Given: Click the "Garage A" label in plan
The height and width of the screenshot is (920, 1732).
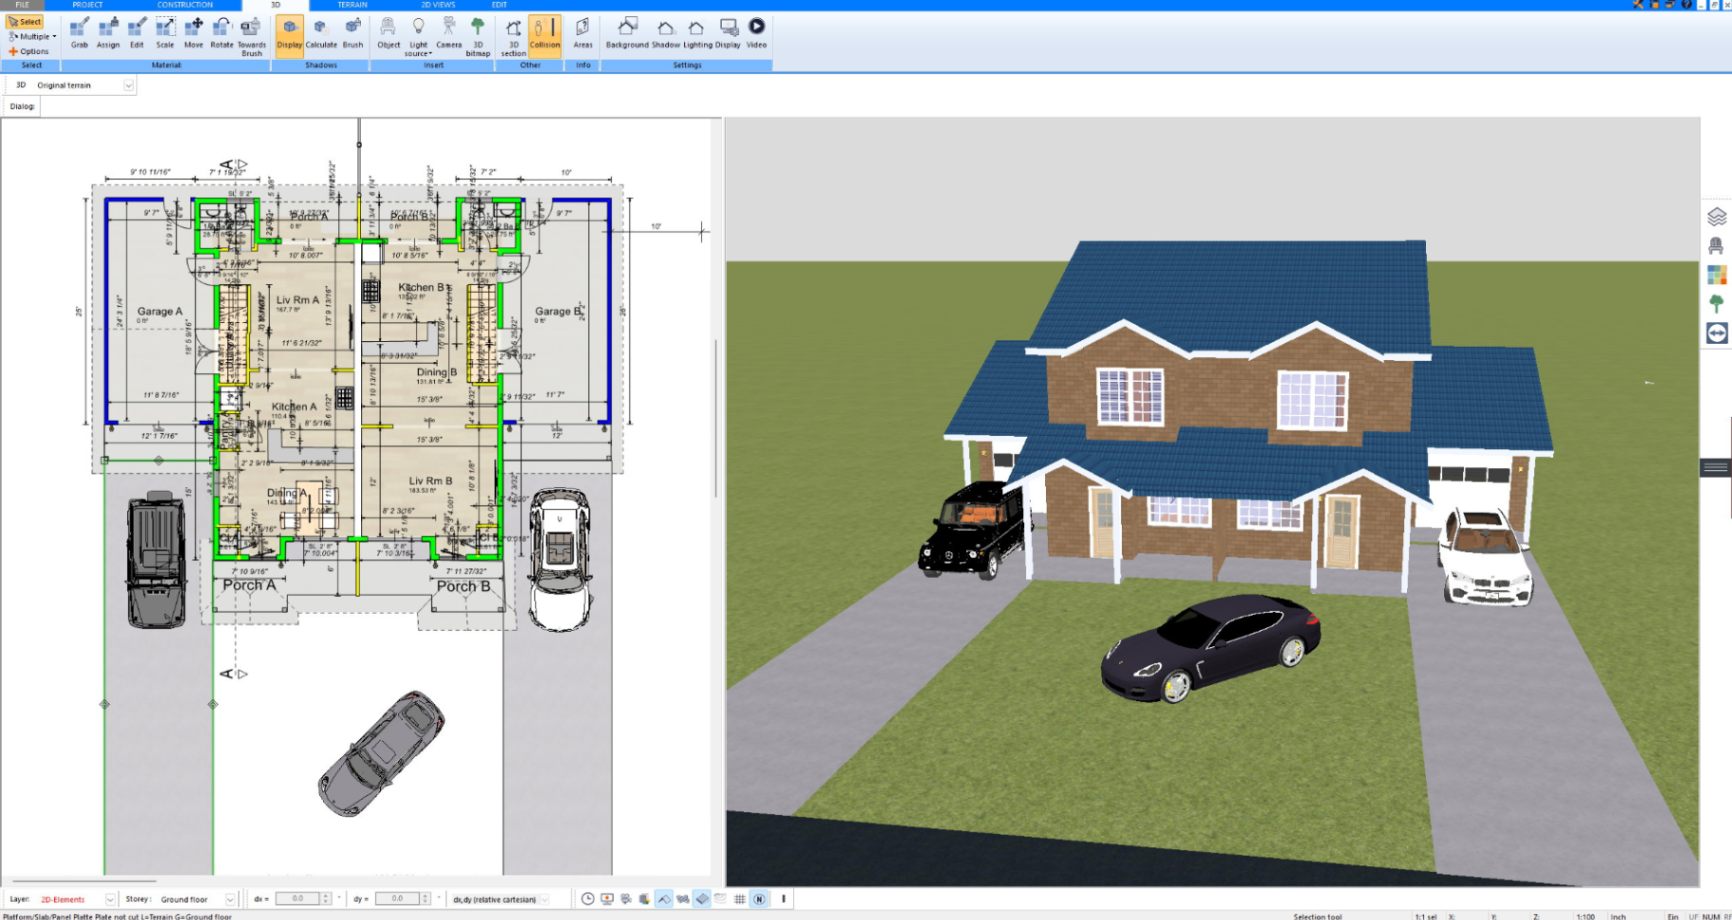Looking at the screenshot, I should tap(160, 311).
